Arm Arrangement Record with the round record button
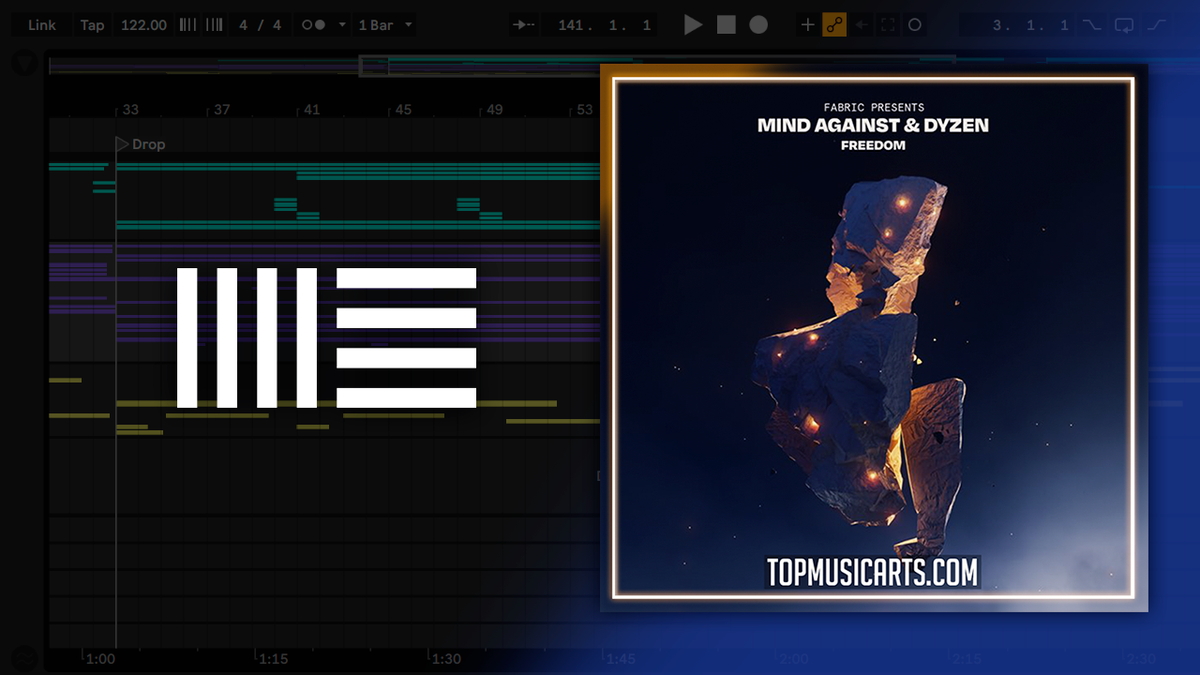 [759, 25]
